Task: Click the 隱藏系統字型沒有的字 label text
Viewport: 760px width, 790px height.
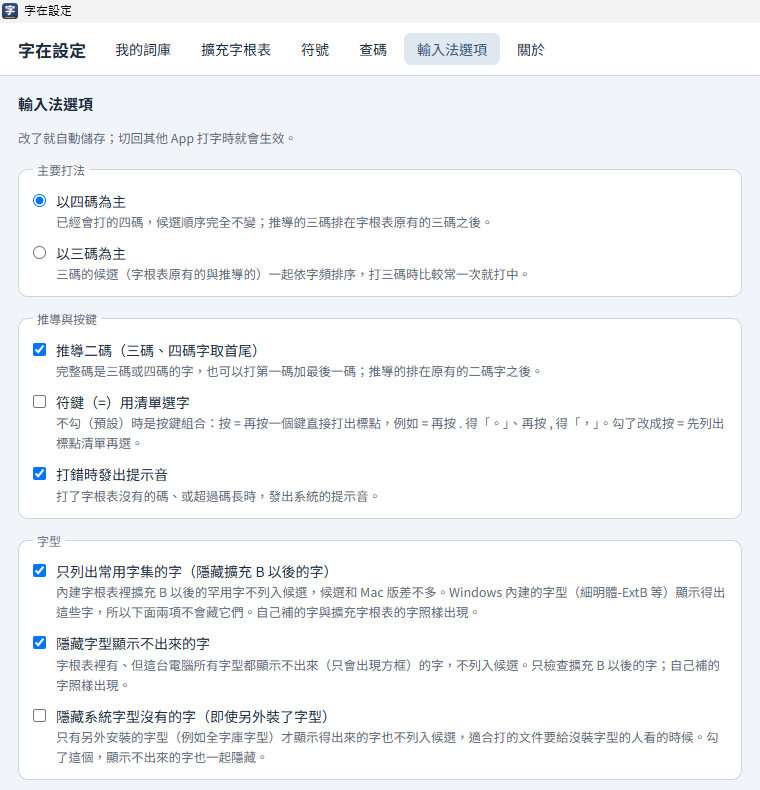Action: coord(194,716)
